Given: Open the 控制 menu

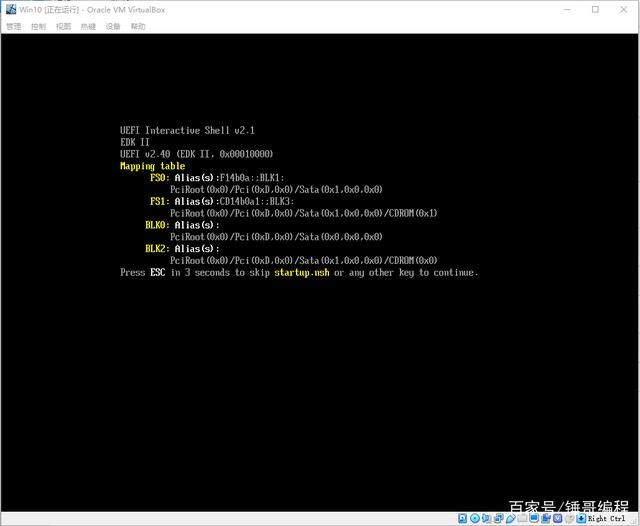Looking at the screenshot, I should (x=38, y=27).
